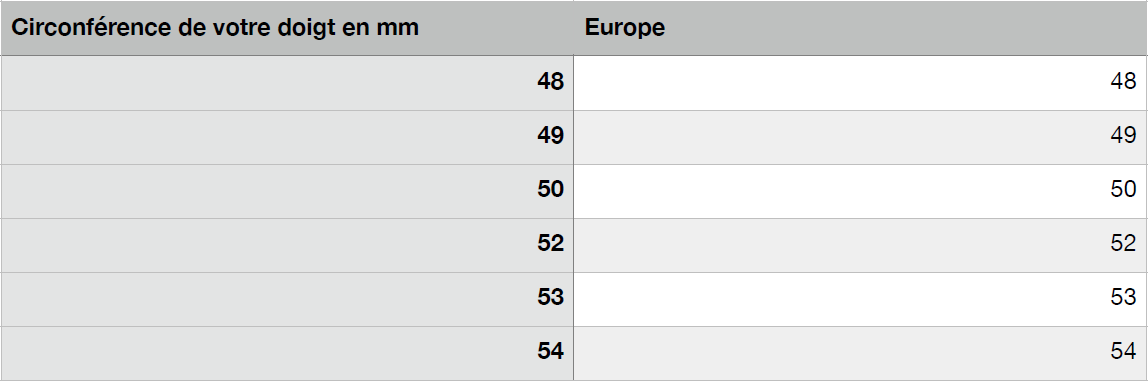
Task: Select the bold 54 circumference cell
Action: pyautogui.click(x=287, y=353)
